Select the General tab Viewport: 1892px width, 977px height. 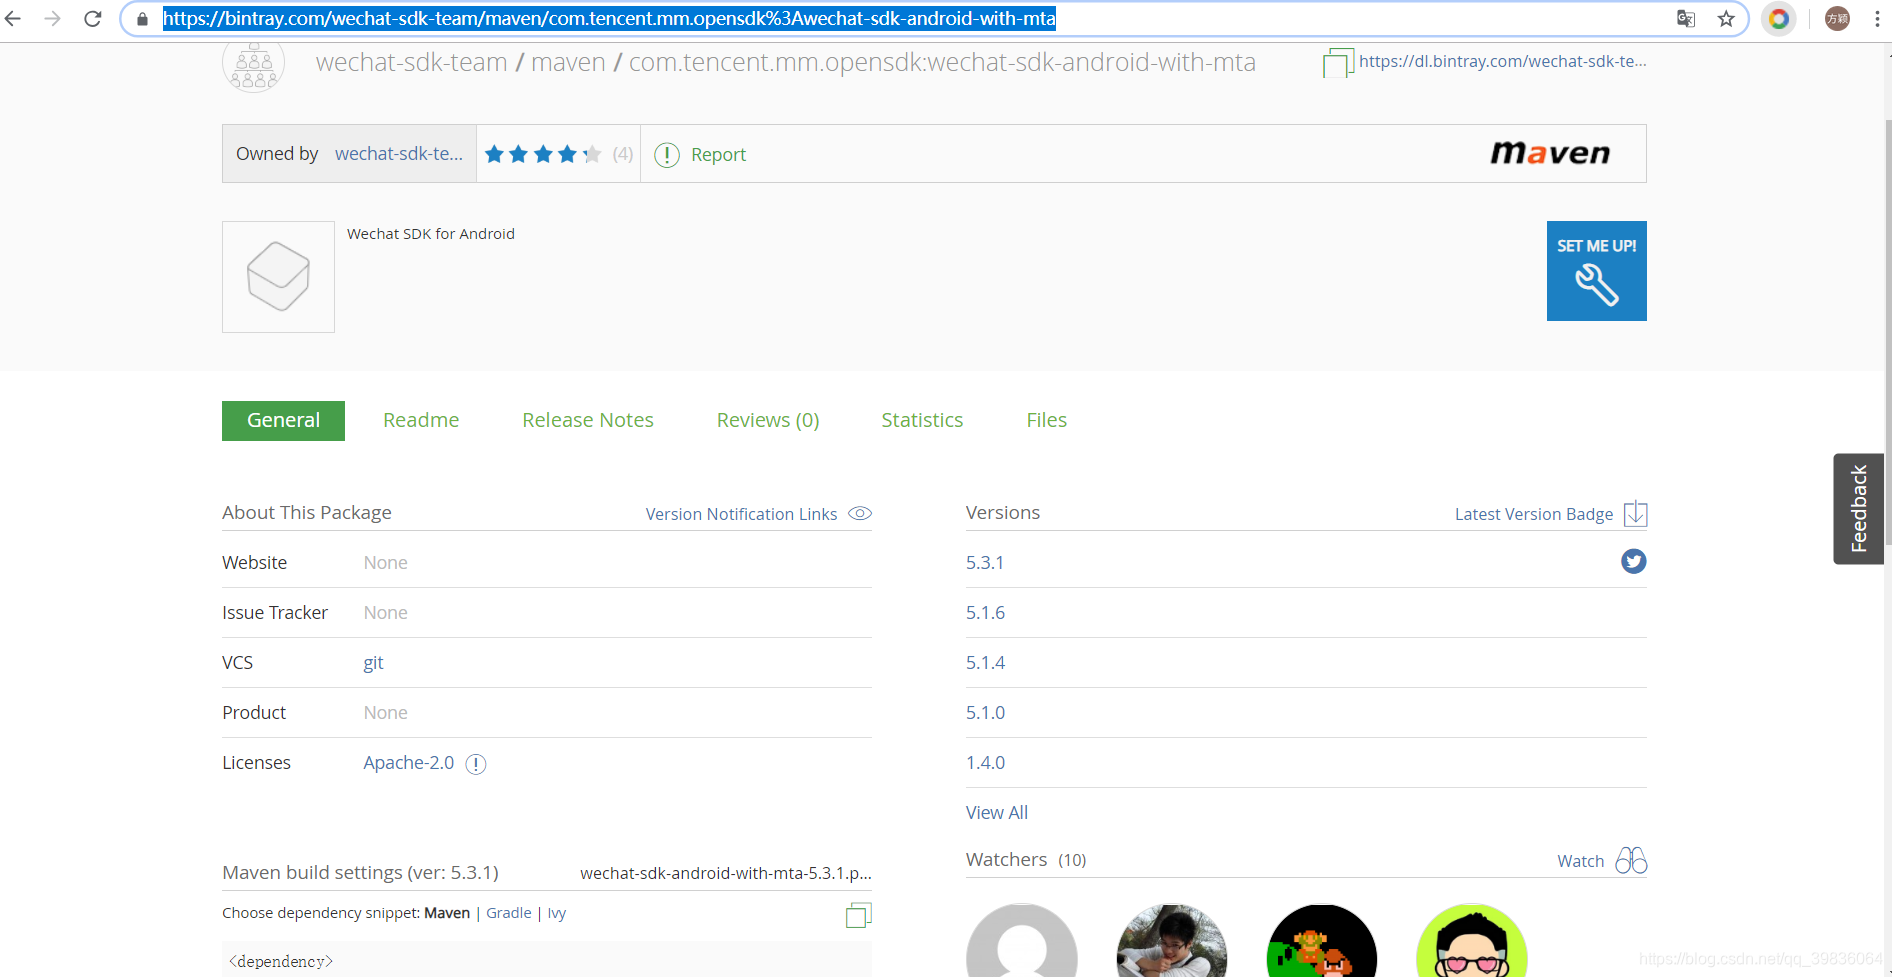click(x=283, y=421)
